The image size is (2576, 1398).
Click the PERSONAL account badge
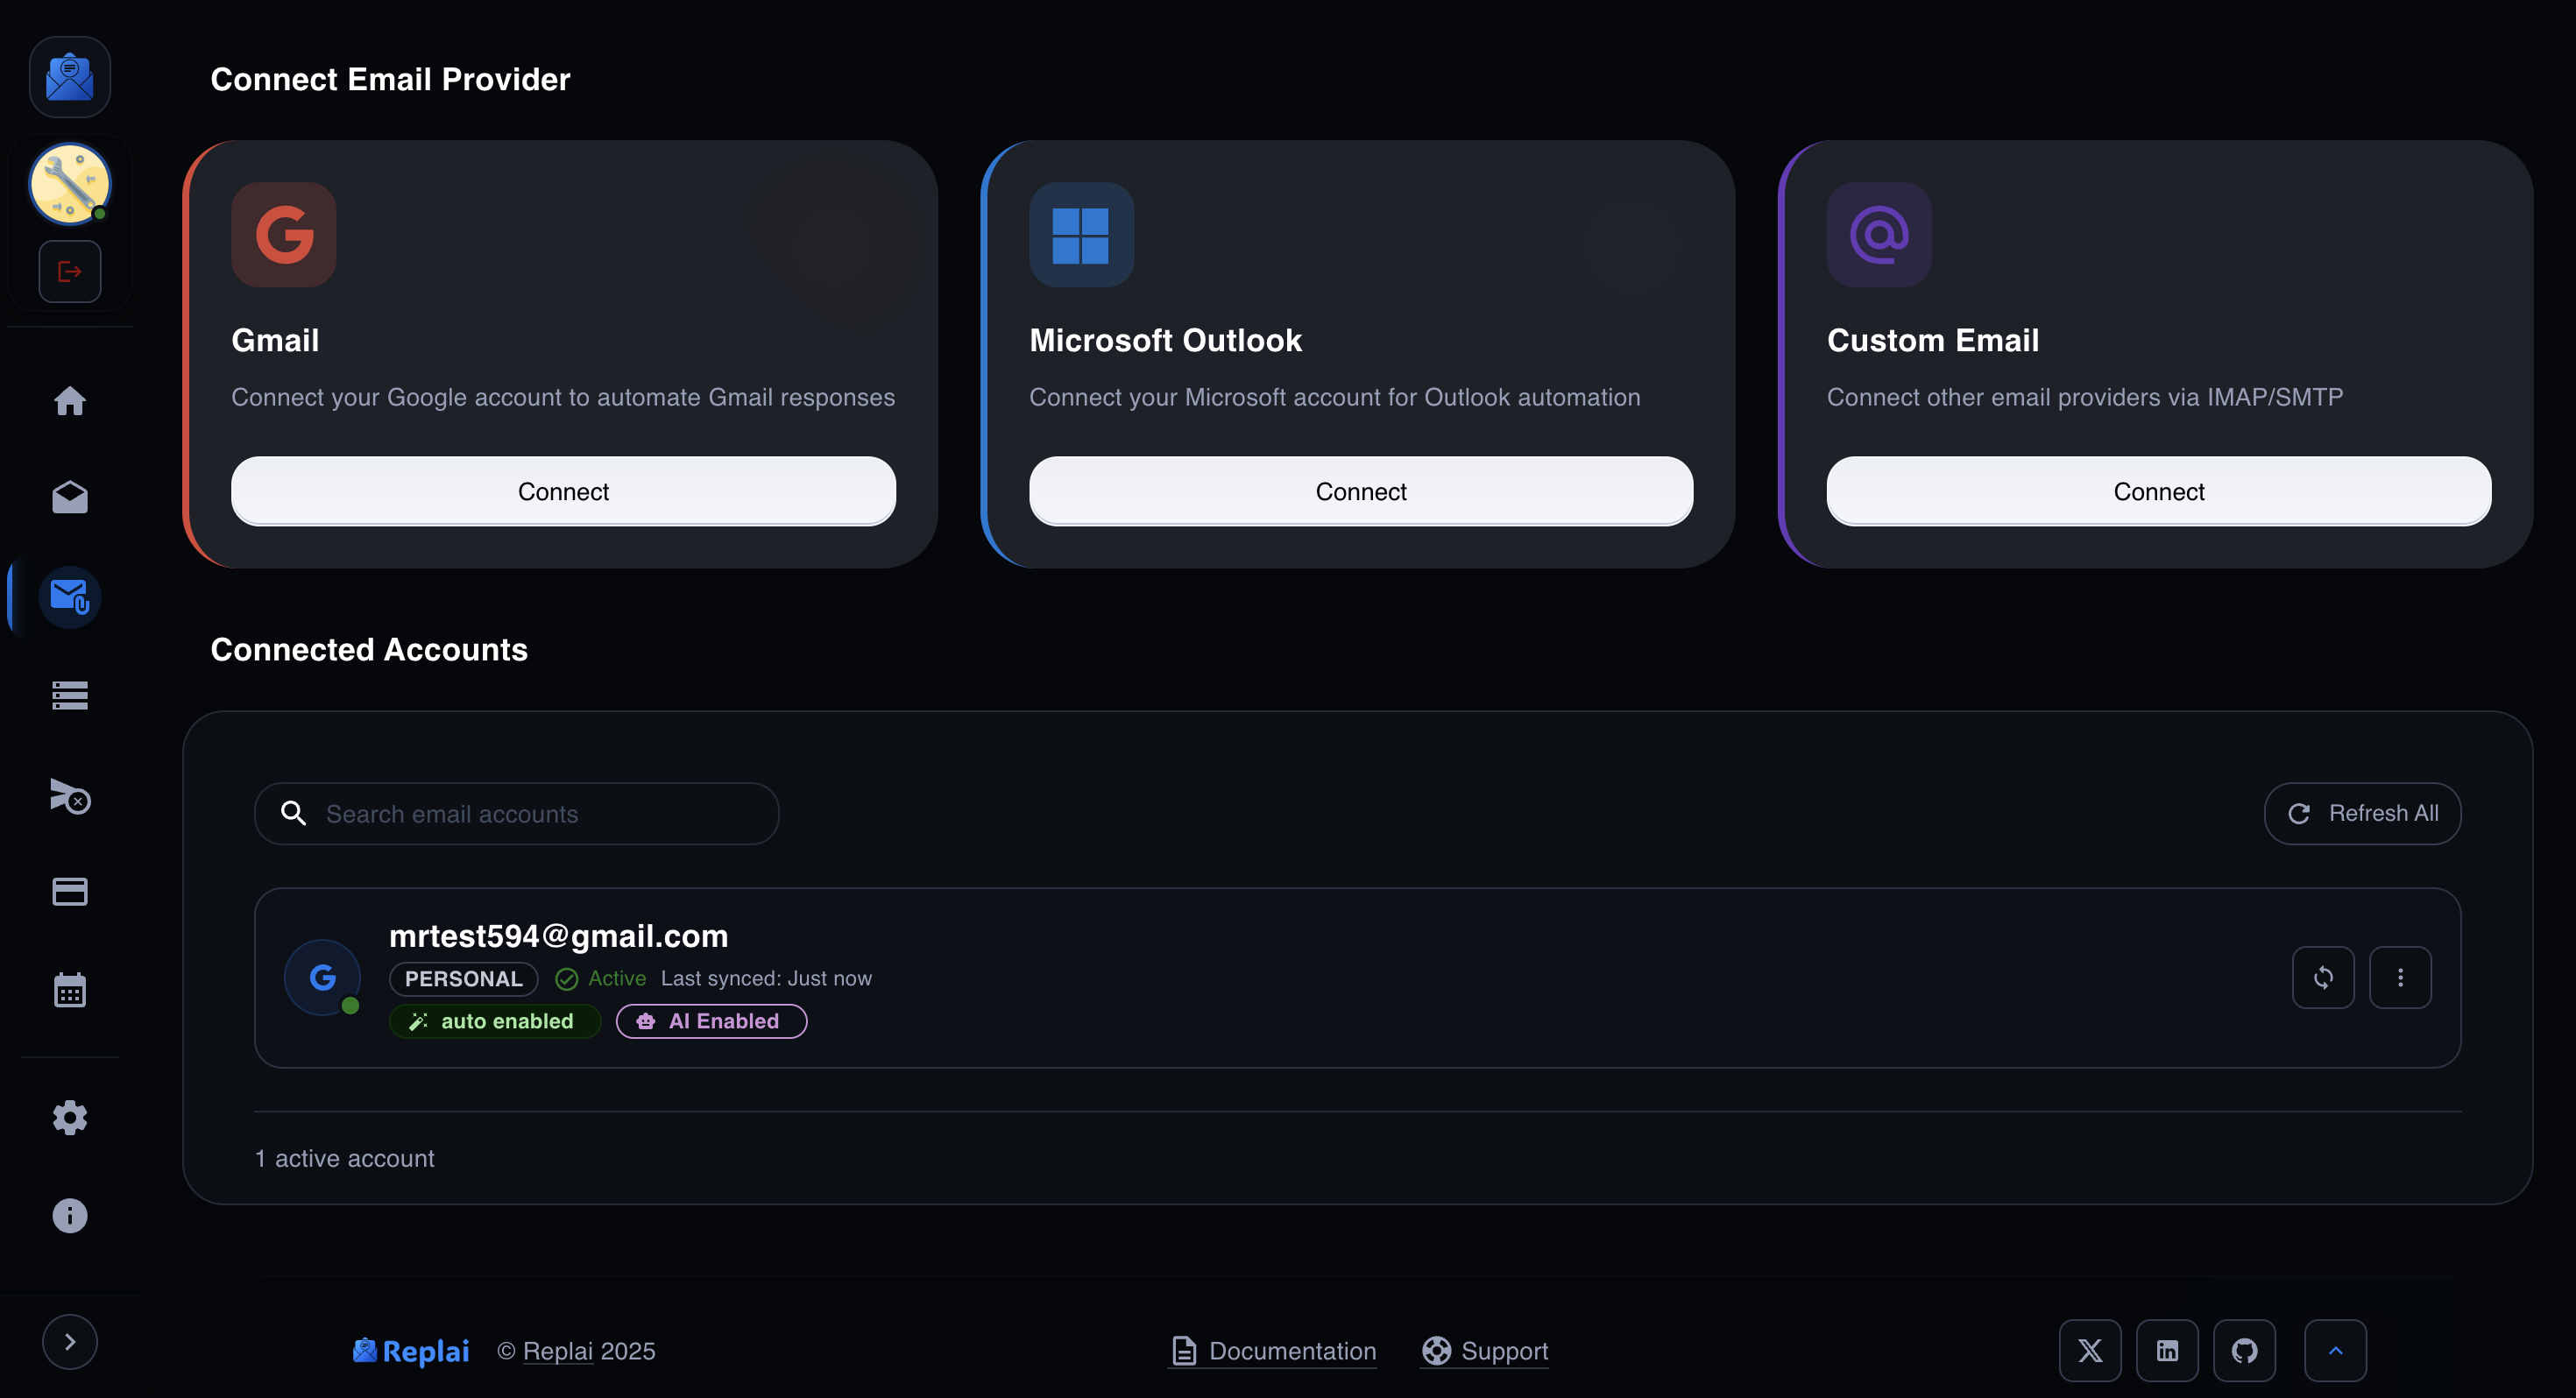[x=463, y=978]
